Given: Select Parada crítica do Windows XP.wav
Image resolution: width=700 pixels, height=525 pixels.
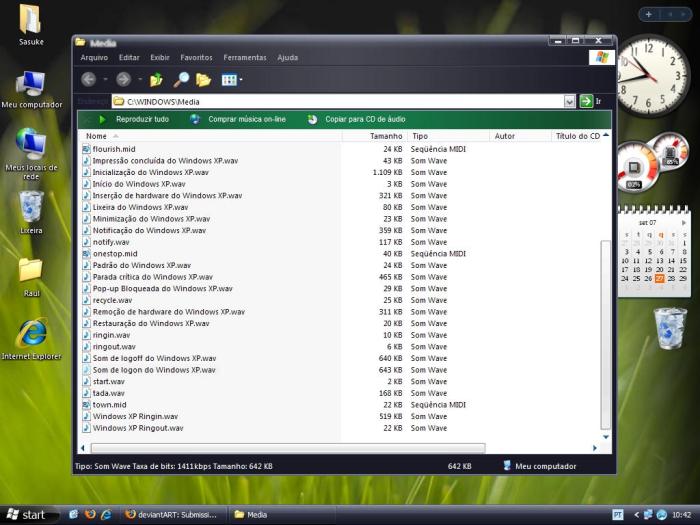Looking at the screenshot, I should tap(148, 277).
